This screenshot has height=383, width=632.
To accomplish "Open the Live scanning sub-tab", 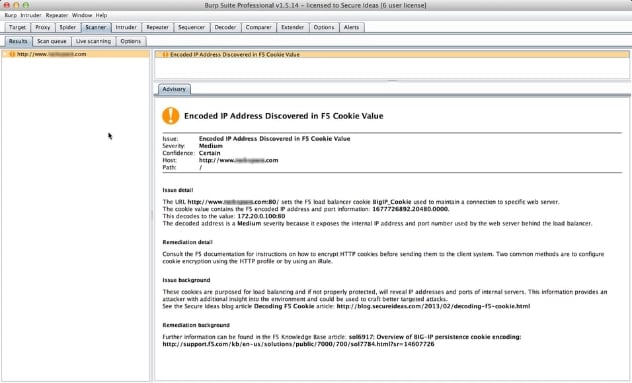I will 93,41.
